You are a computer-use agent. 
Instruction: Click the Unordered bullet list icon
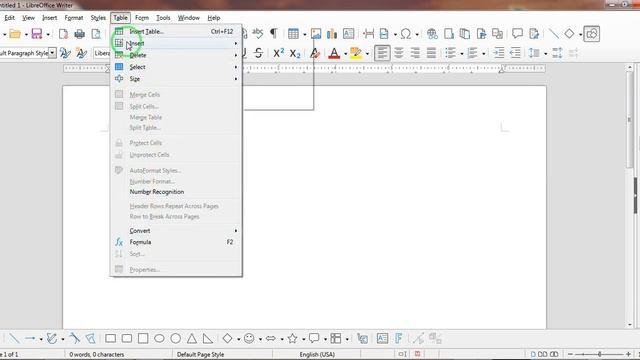point(451,53)
